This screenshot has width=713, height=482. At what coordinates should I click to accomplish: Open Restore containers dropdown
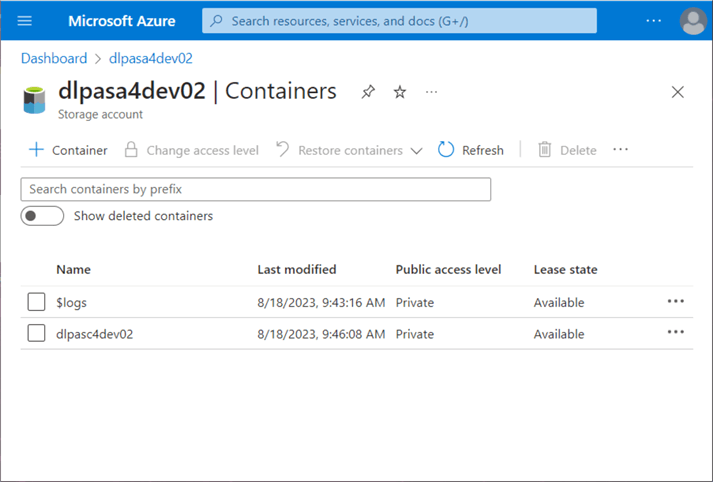(349, 150)
